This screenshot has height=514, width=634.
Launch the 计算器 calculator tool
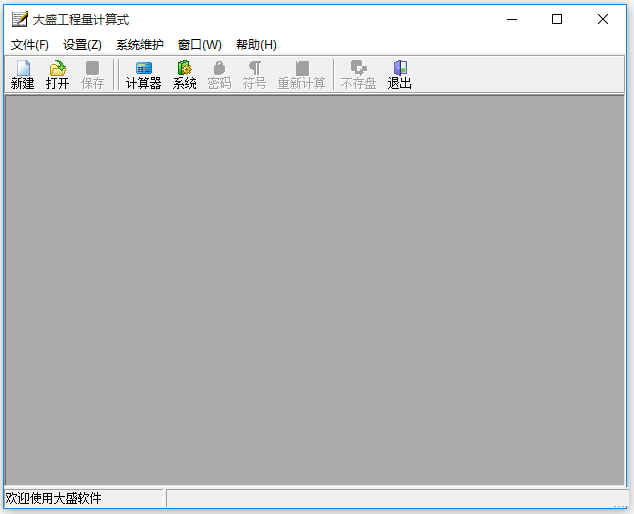(x=143, y=75)
